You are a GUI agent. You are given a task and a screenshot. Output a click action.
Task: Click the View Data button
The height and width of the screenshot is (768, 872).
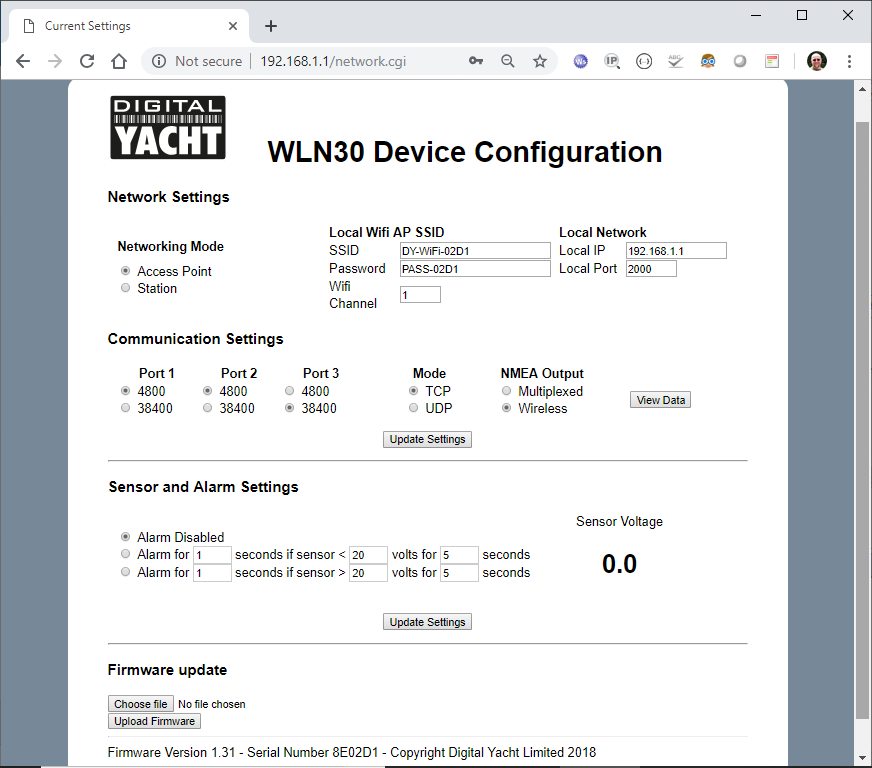coord(659,399)
